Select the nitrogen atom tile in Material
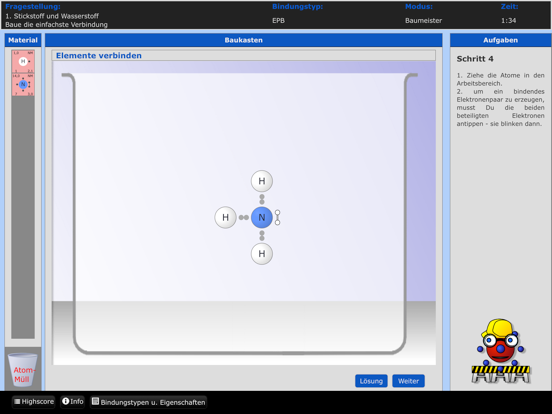The image size is (552, 414). [23, 84]
